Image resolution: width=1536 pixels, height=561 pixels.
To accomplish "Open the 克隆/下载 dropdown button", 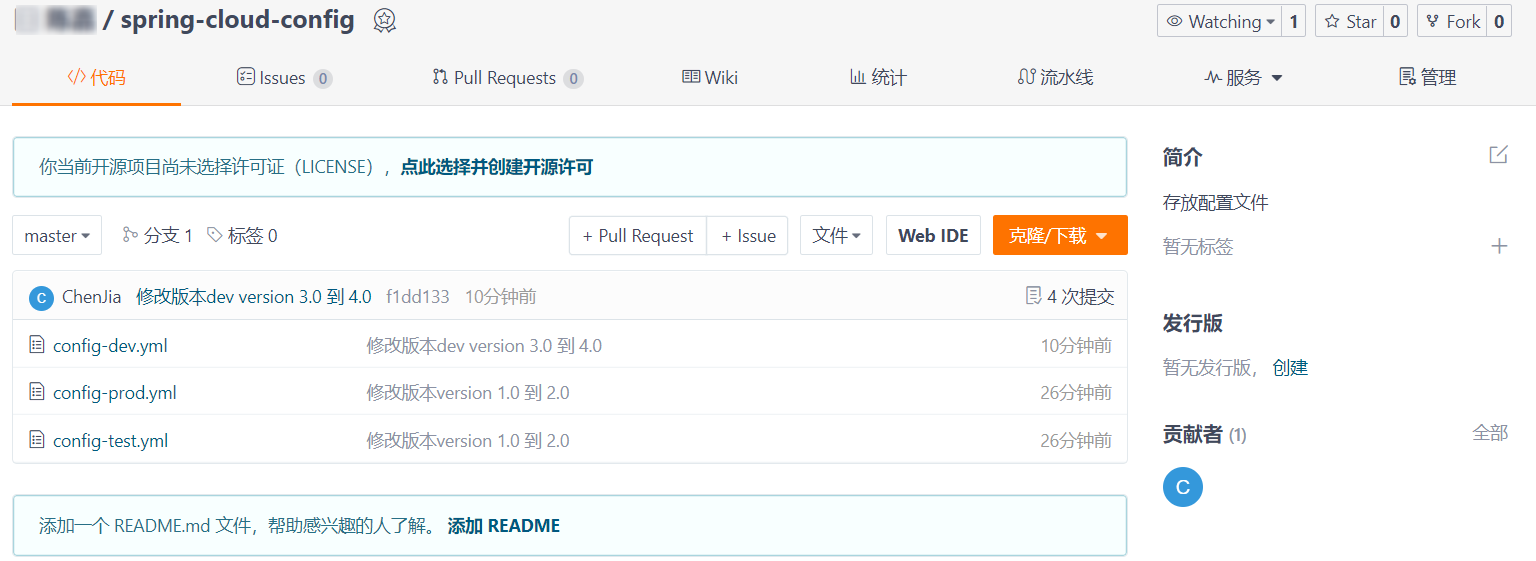I will (1060, 235).
